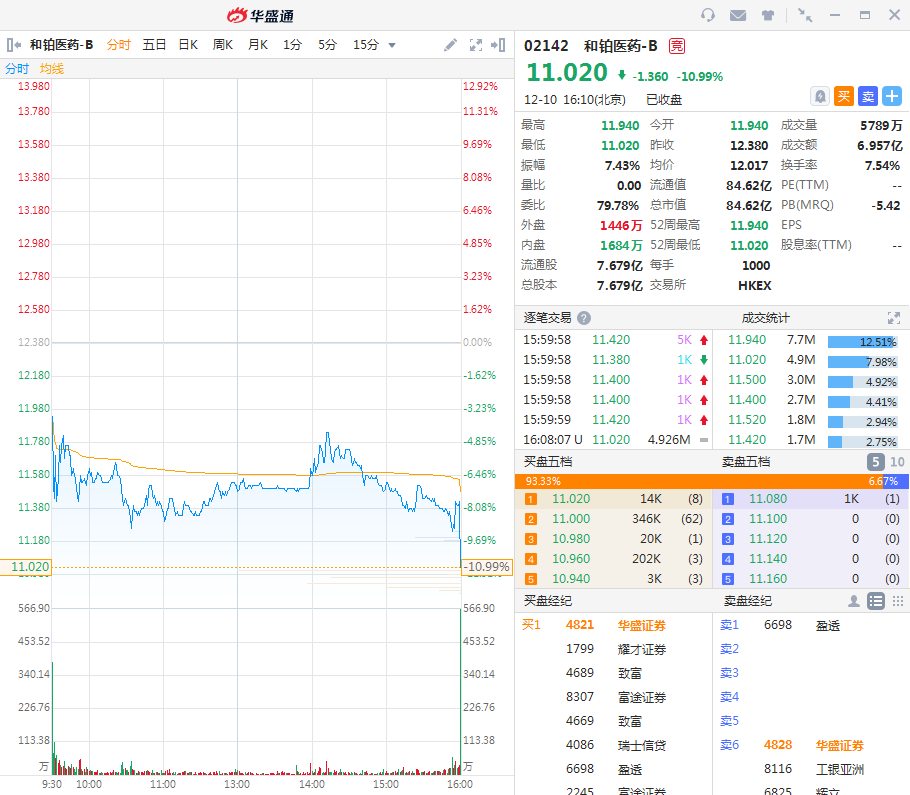Select ask level 1 at 11.080
910x795 pixels.
[x=811, y=499]
